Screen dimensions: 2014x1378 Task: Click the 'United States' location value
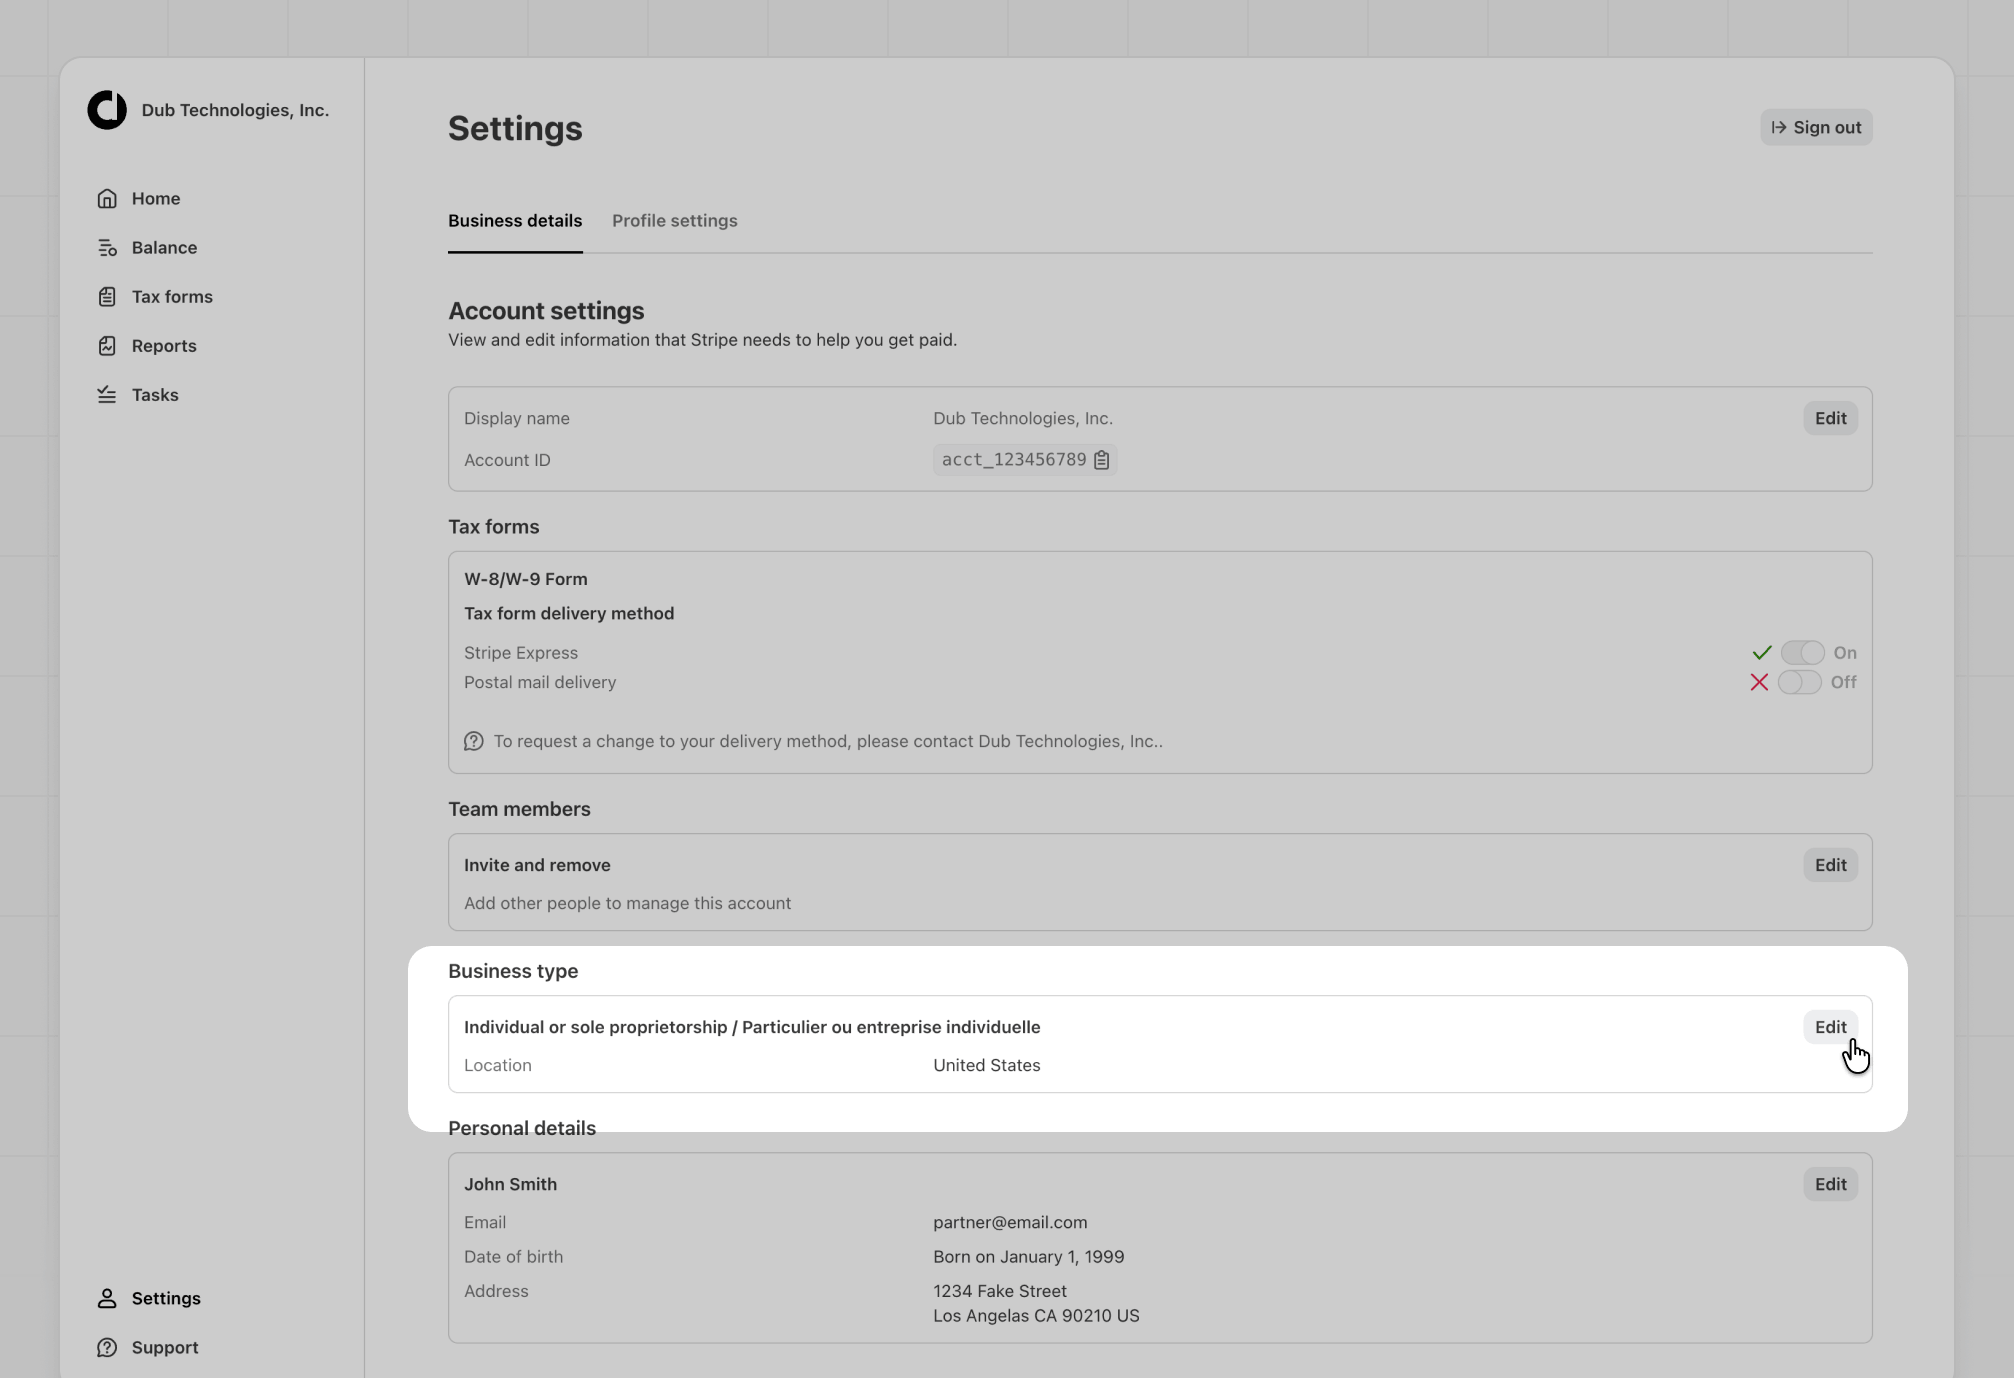click(x=986, y=1065)
